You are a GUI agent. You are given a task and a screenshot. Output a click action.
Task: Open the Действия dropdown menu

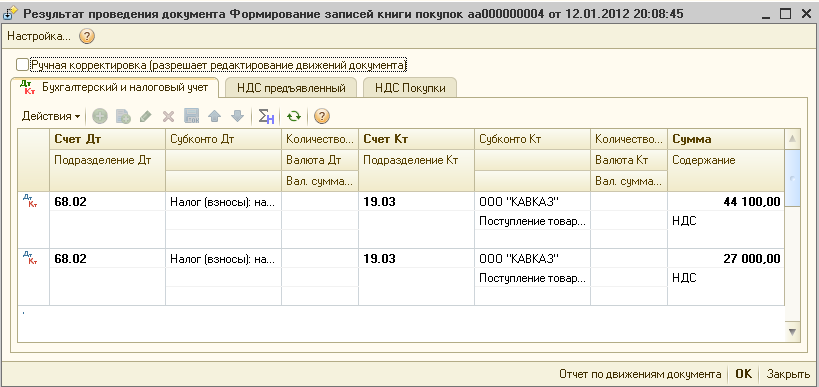coord(51,116)
